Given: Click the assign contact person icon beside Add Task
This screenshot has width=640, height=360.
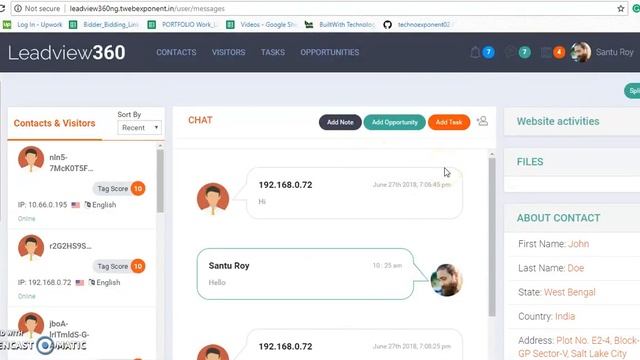Looking at the screenshot, I should [482, 121].
